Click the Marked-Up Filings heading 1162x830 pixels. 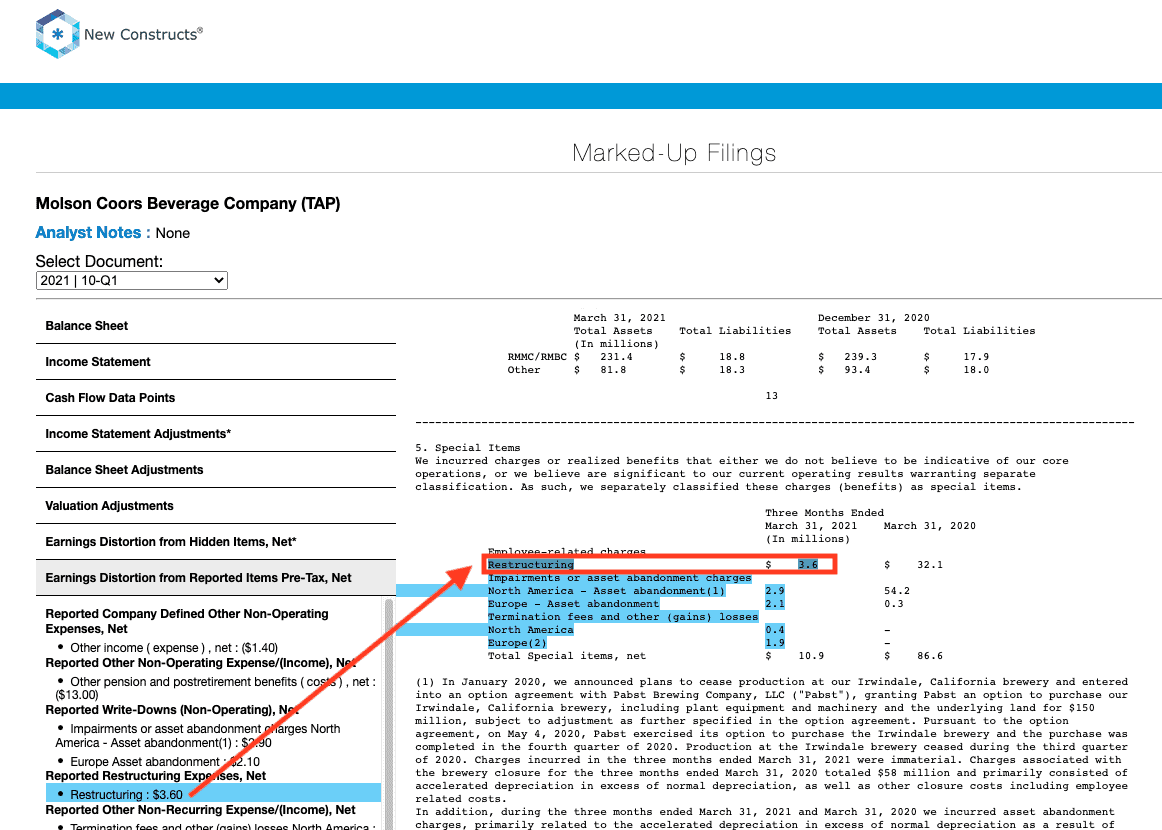coord(674,153)
